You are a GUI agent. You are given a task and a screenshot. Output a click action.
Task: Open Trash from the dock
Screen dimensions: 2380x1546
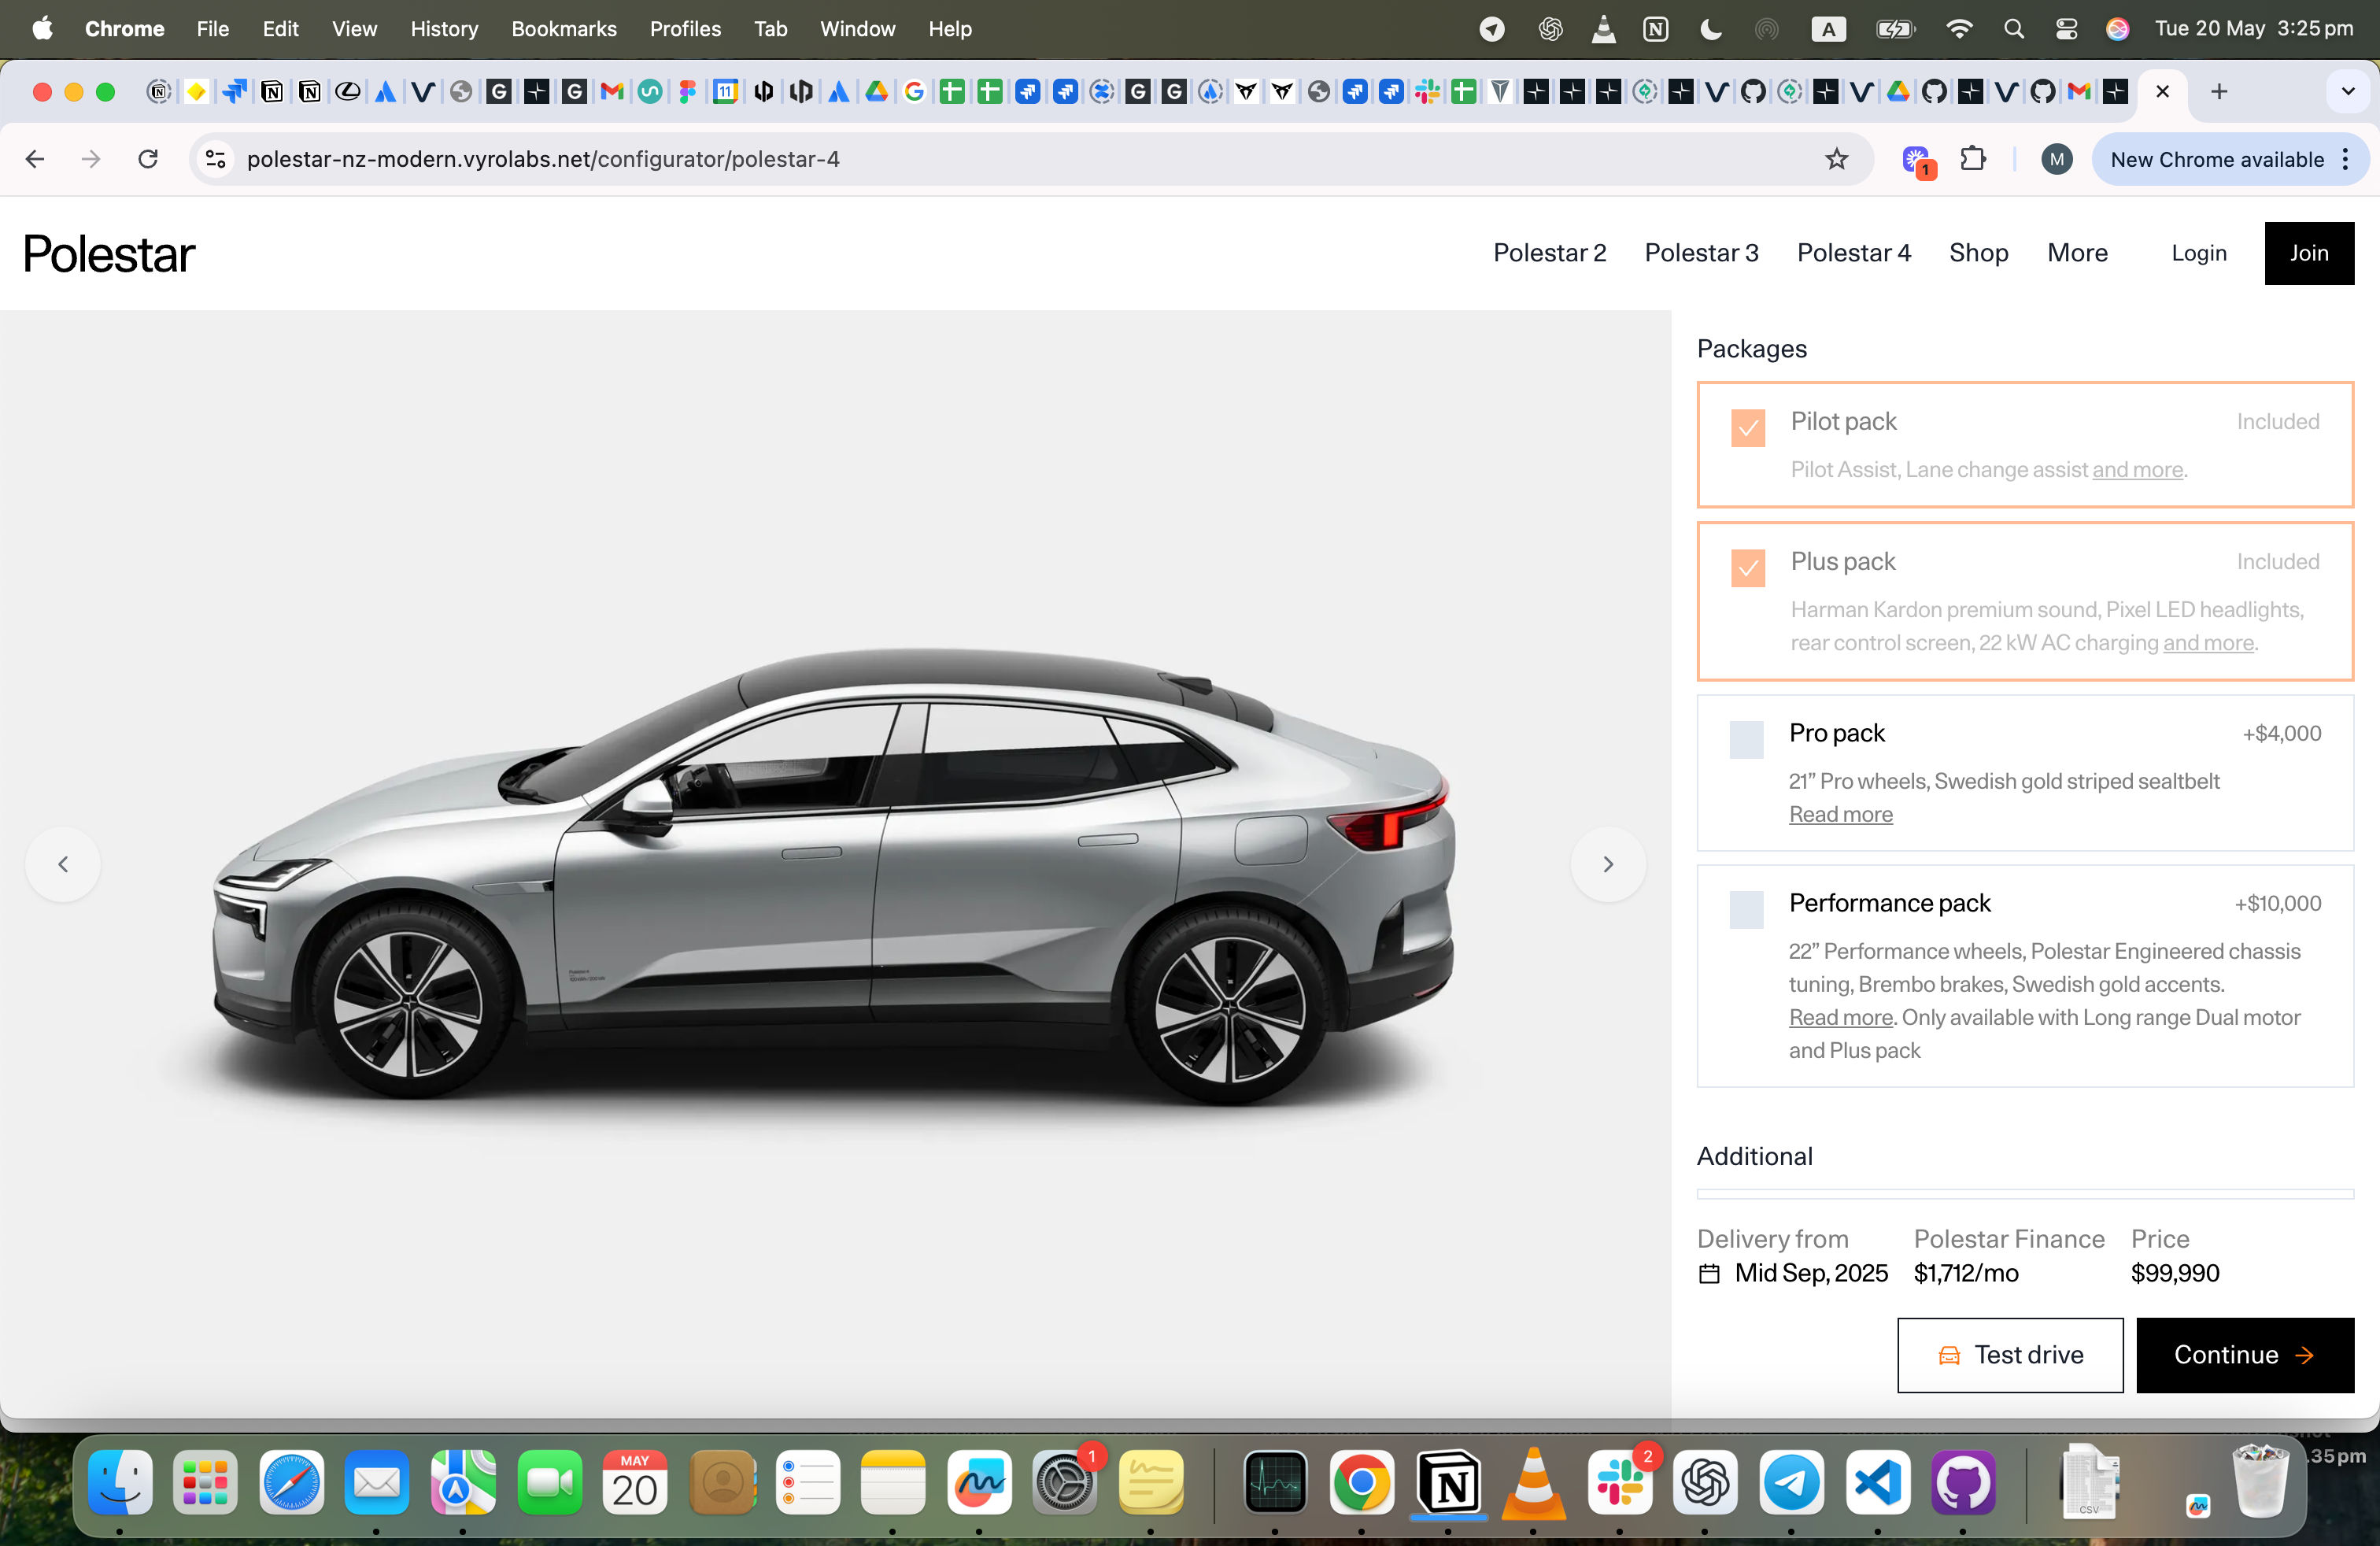tap(2260, 1482)
